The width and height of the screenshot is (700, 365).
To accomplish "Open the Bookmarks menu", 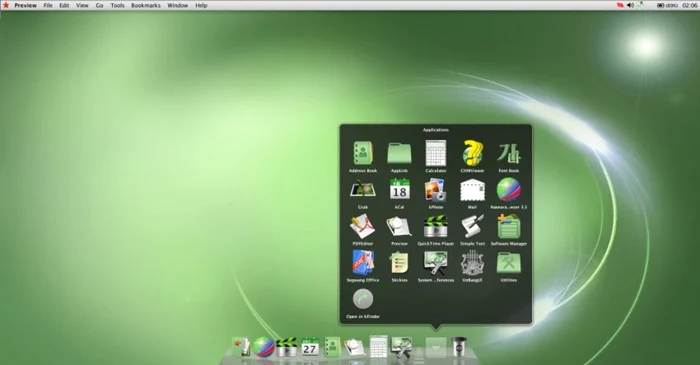I will coord(146,5).
